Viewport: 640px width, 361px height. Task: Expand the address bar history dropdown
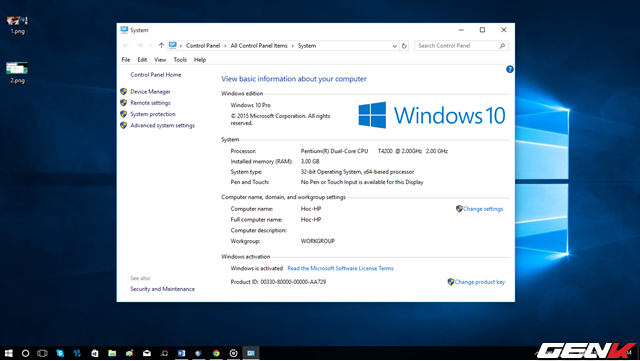click(394, 46)
